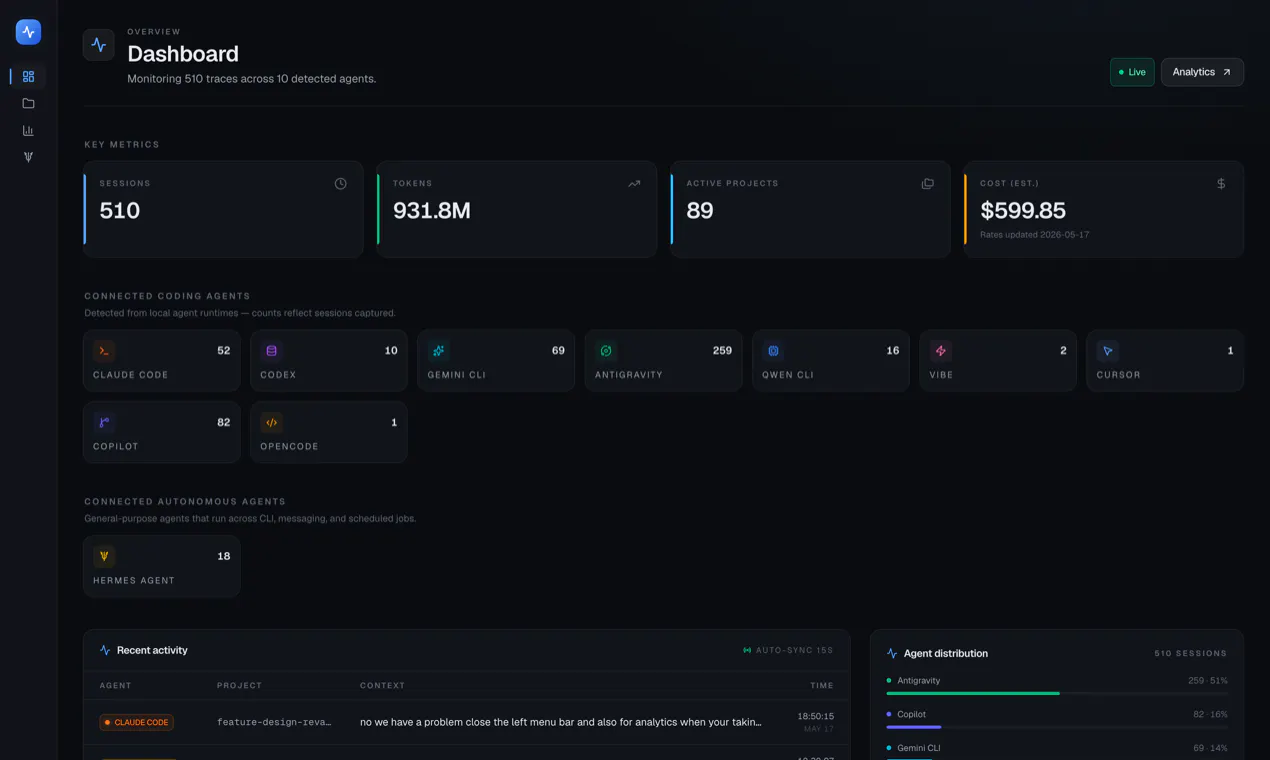Open the Copilot agent card

[x=162, y=432]
